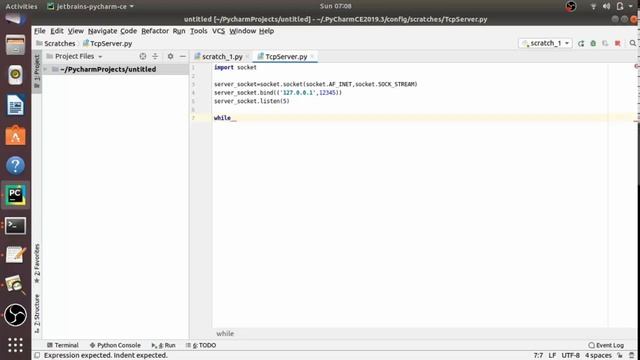
Task: Click the 'import socket' code line
Action: click(235, 67)
